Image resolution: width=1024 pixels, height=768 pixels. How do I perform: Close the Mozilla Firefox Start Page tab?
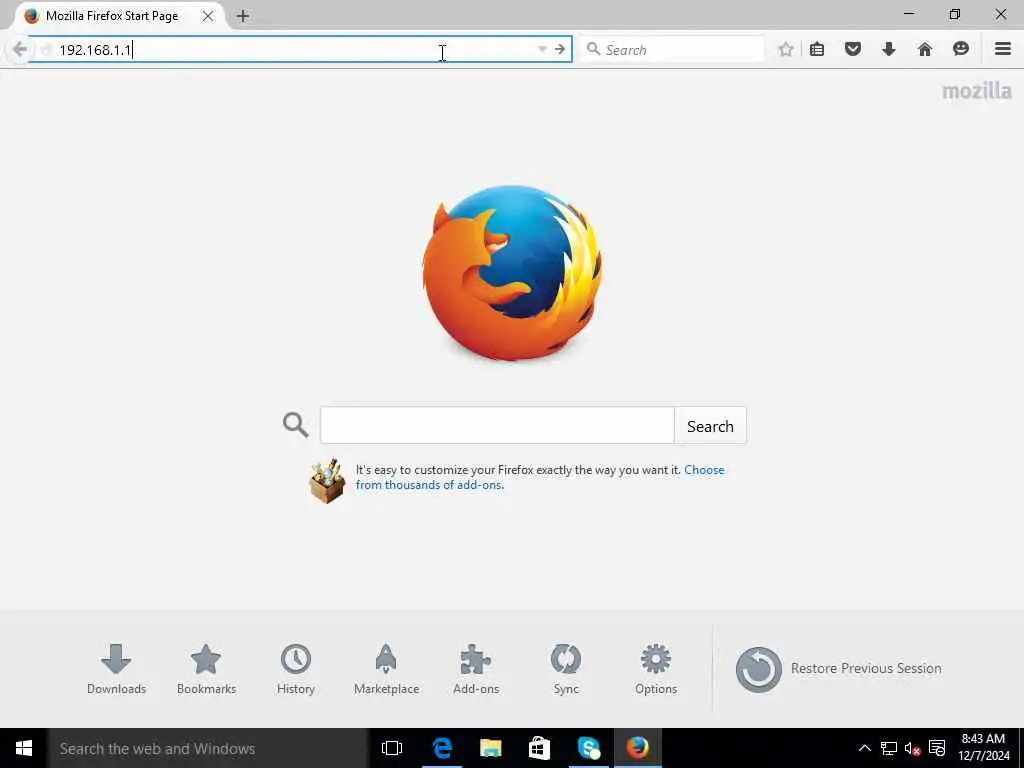point(208,16)
